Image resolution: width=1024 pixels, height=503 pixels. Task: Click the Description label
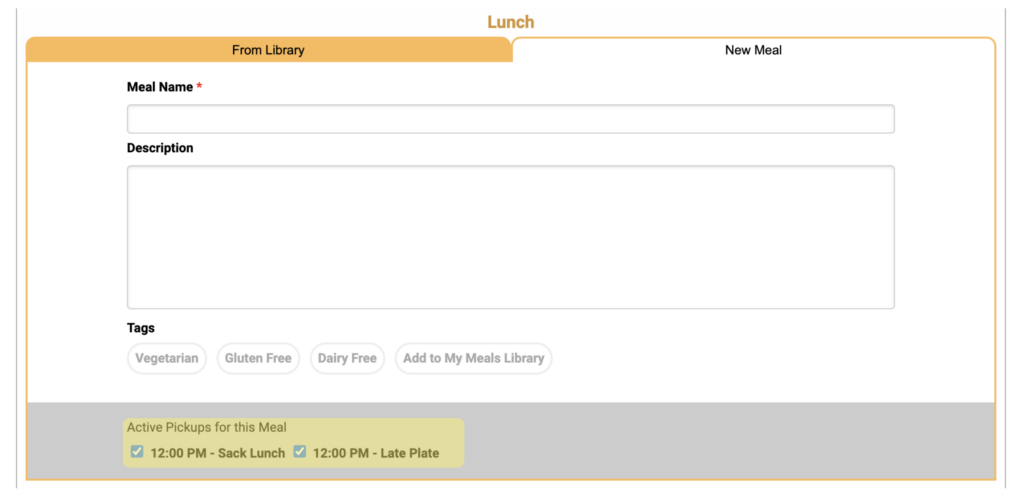160,148
